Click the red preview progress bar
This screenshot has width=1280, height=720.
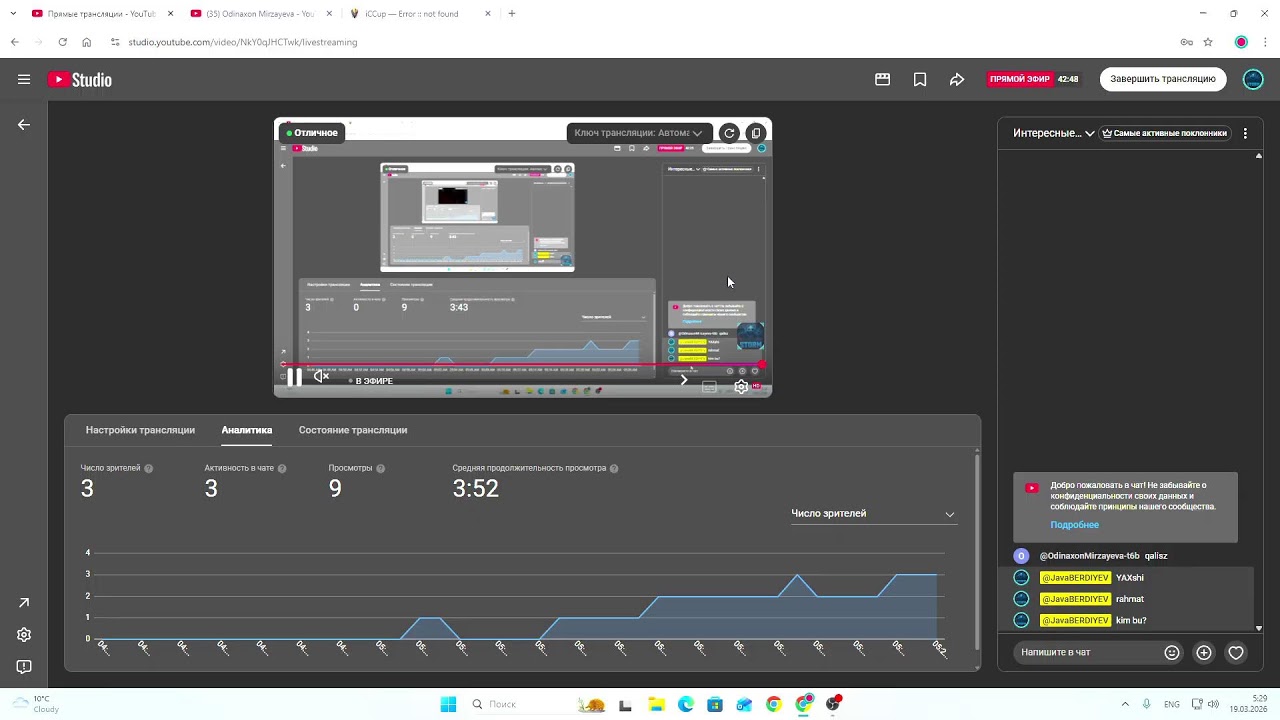point(523,364)
